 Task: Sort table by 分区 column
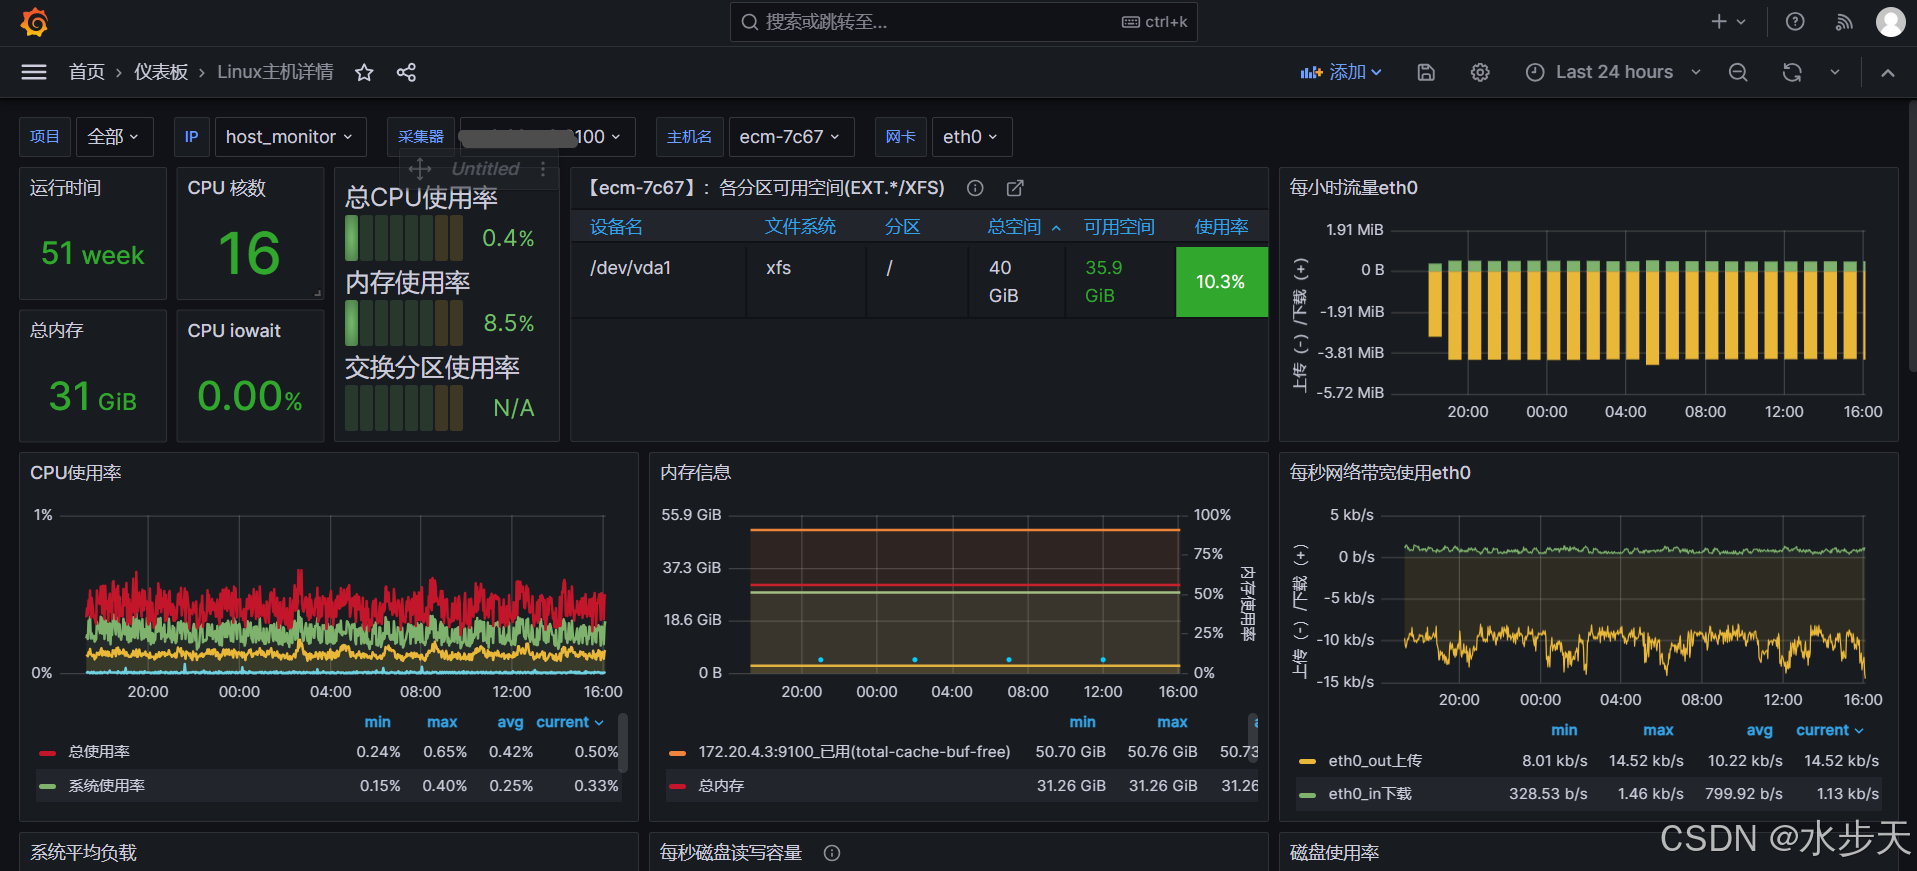click(902, 227)
